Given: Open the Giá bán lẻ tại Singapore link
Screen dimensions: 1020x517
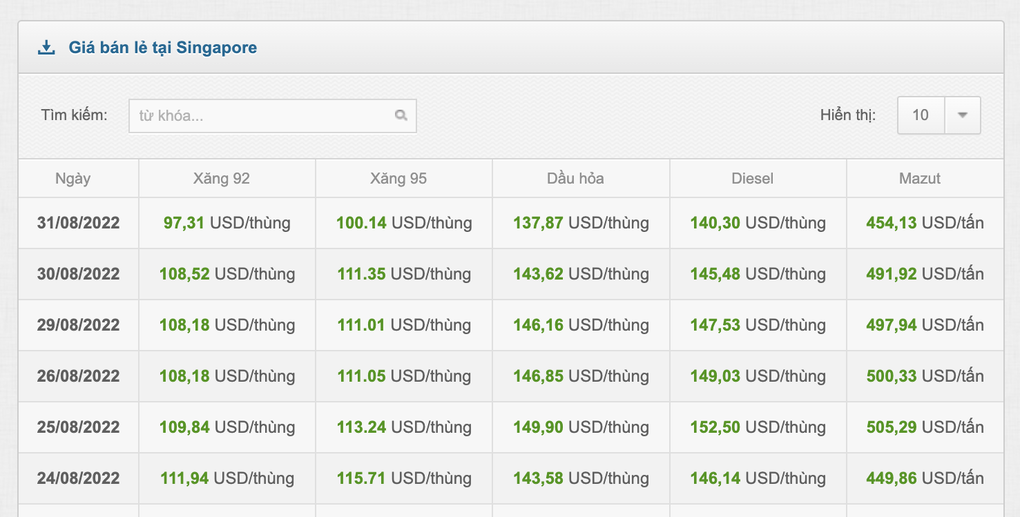Looking at the screenshot, I should pyautogui.click(x=162, y=47).
